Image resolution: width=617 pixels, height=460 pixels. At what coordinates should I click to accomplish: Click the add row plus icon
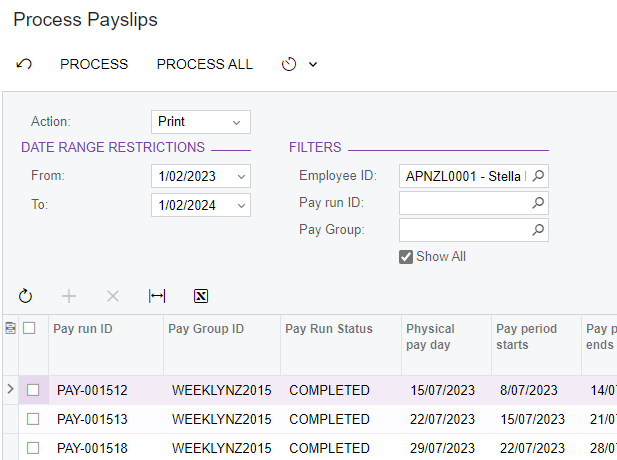(69, 296)
